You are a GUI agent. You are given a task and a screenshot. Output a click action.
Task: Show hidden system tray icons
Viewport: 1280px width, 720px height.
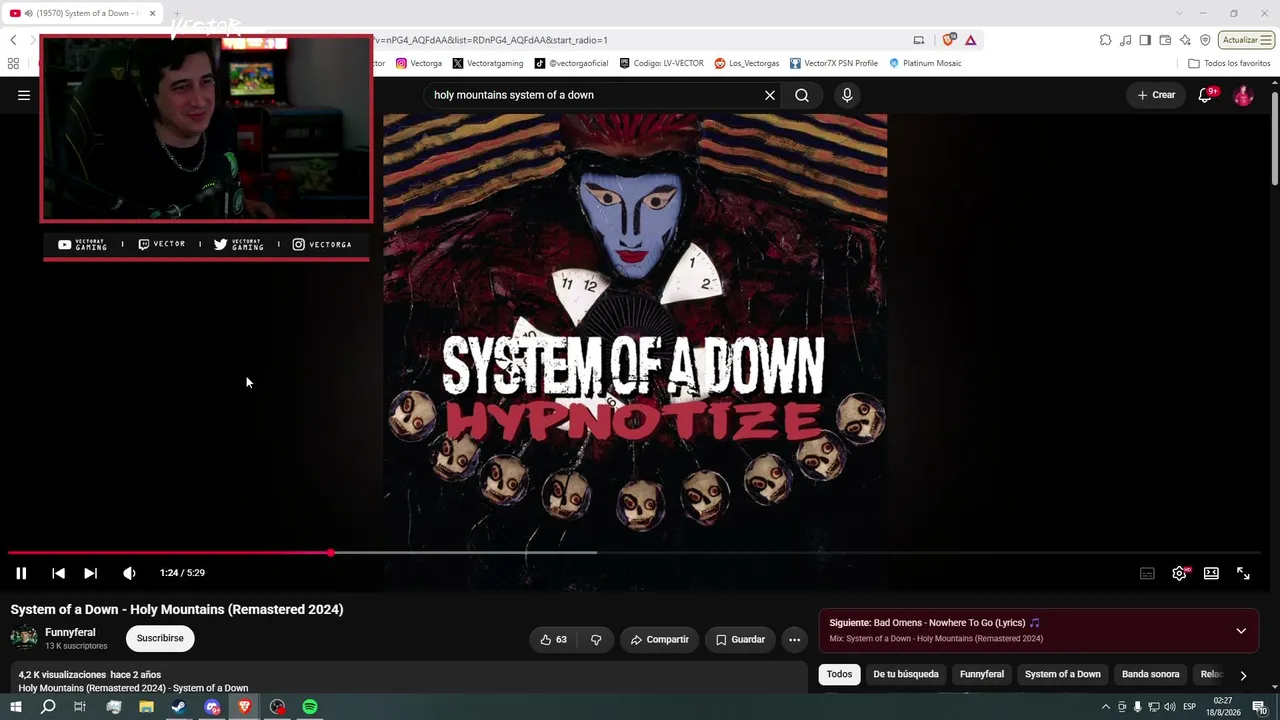point(1105,707)
